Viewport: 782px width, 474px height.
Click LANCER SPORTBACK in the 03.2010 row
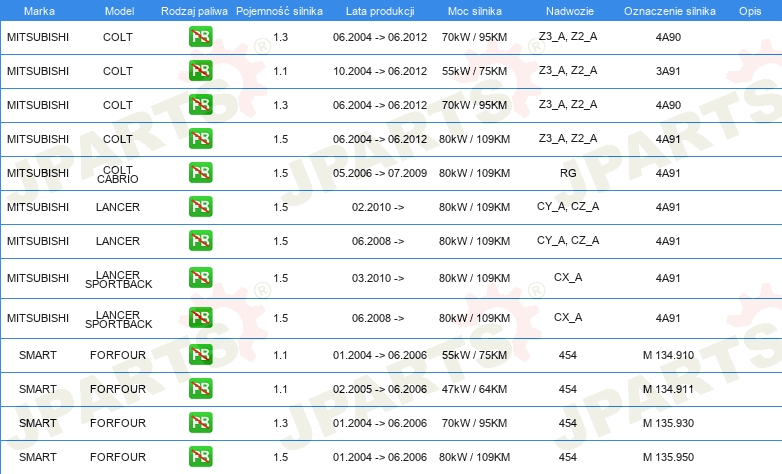click(118, 279)
